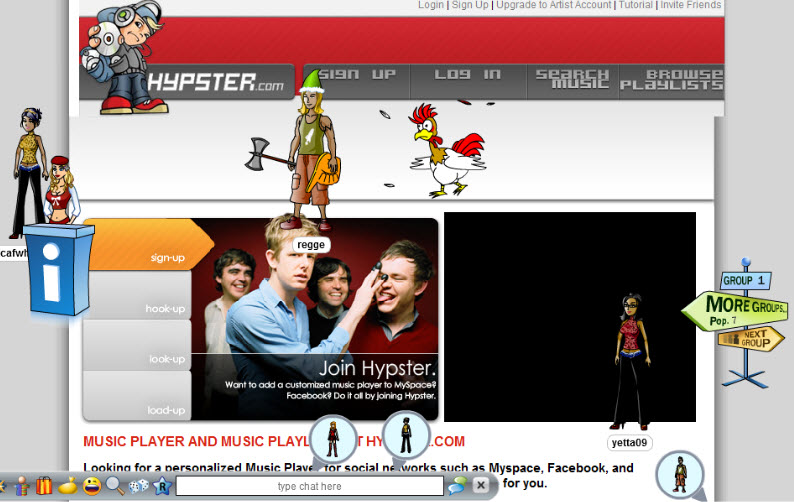Click the speech bubbles send chat icon
794x502 pixels.
(457, 485)
